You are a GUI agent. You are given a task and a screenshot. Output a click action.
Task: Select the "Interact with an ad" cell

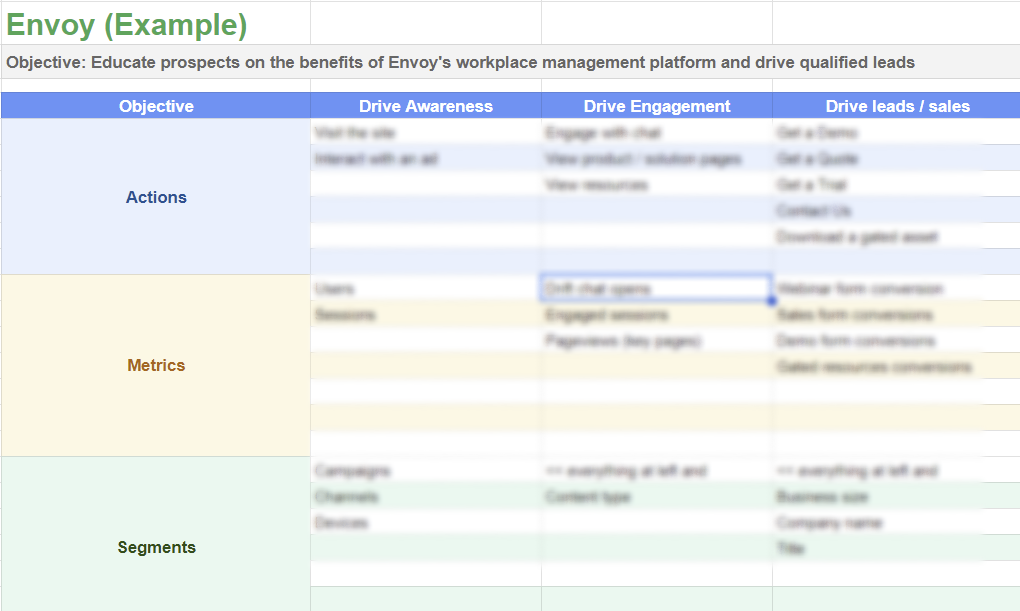coord(426,159)
